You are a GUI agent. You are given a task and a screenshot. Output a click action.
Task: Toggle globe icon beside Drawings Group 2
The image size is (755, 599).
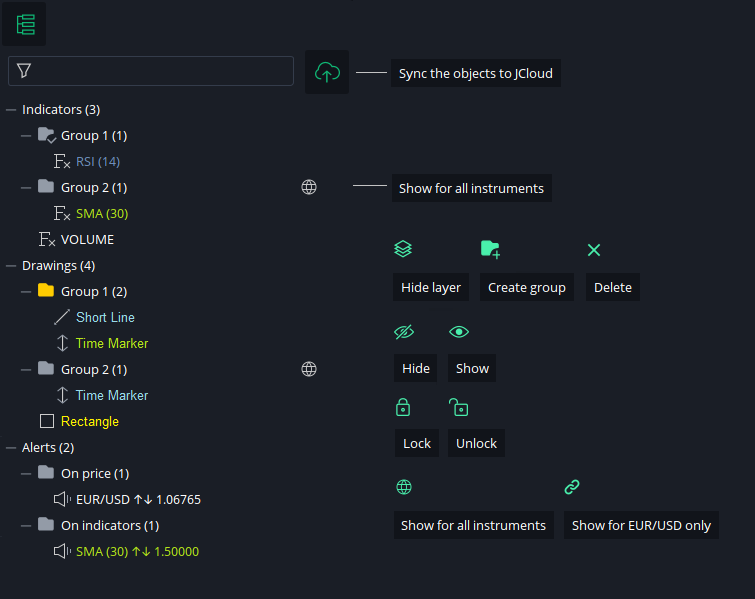click(309, 369)
